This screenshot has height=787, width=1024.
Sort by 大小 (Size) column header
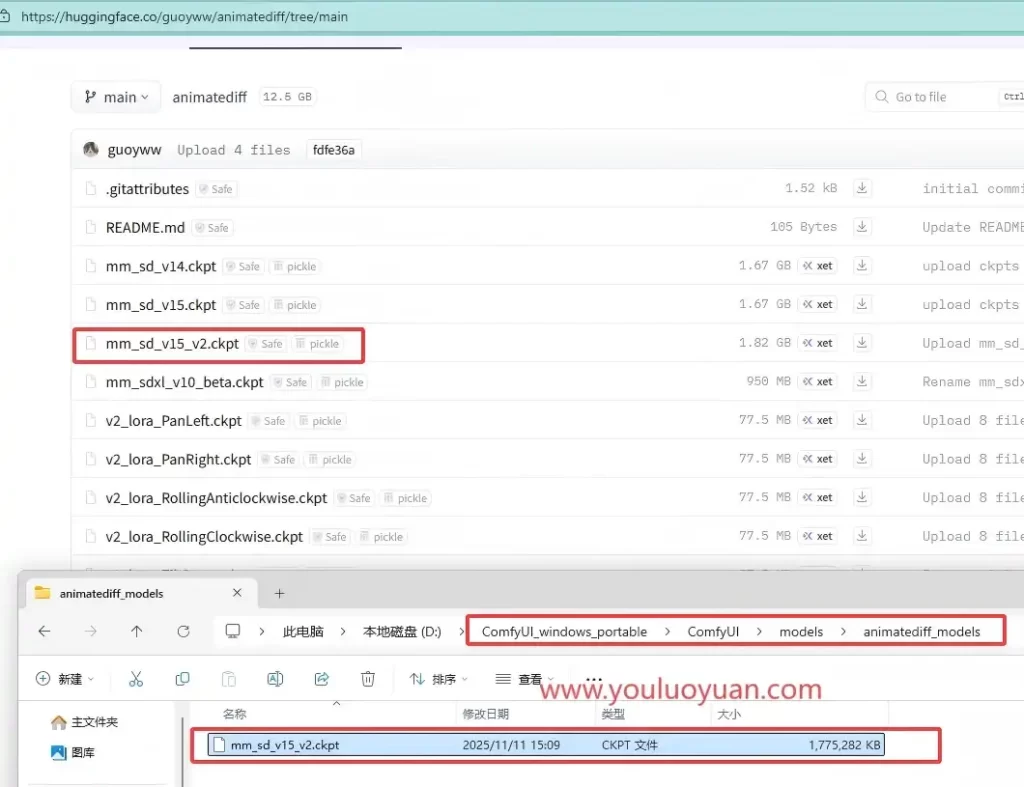click(729, 714)
